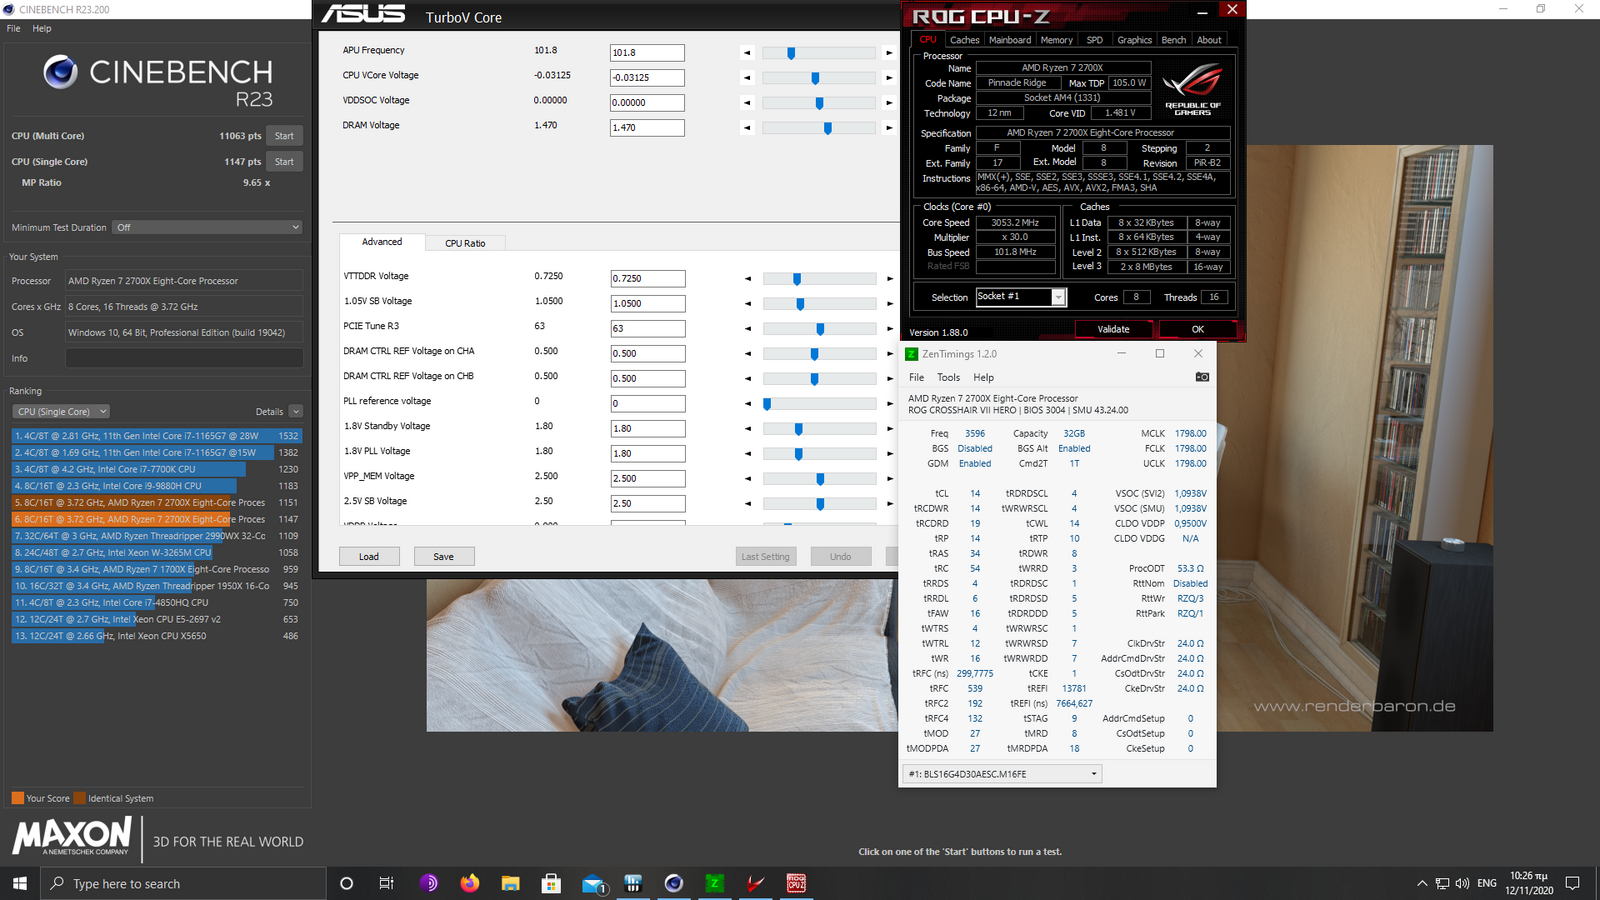Click the Load button in TurboV Core

tap(369, 556)
